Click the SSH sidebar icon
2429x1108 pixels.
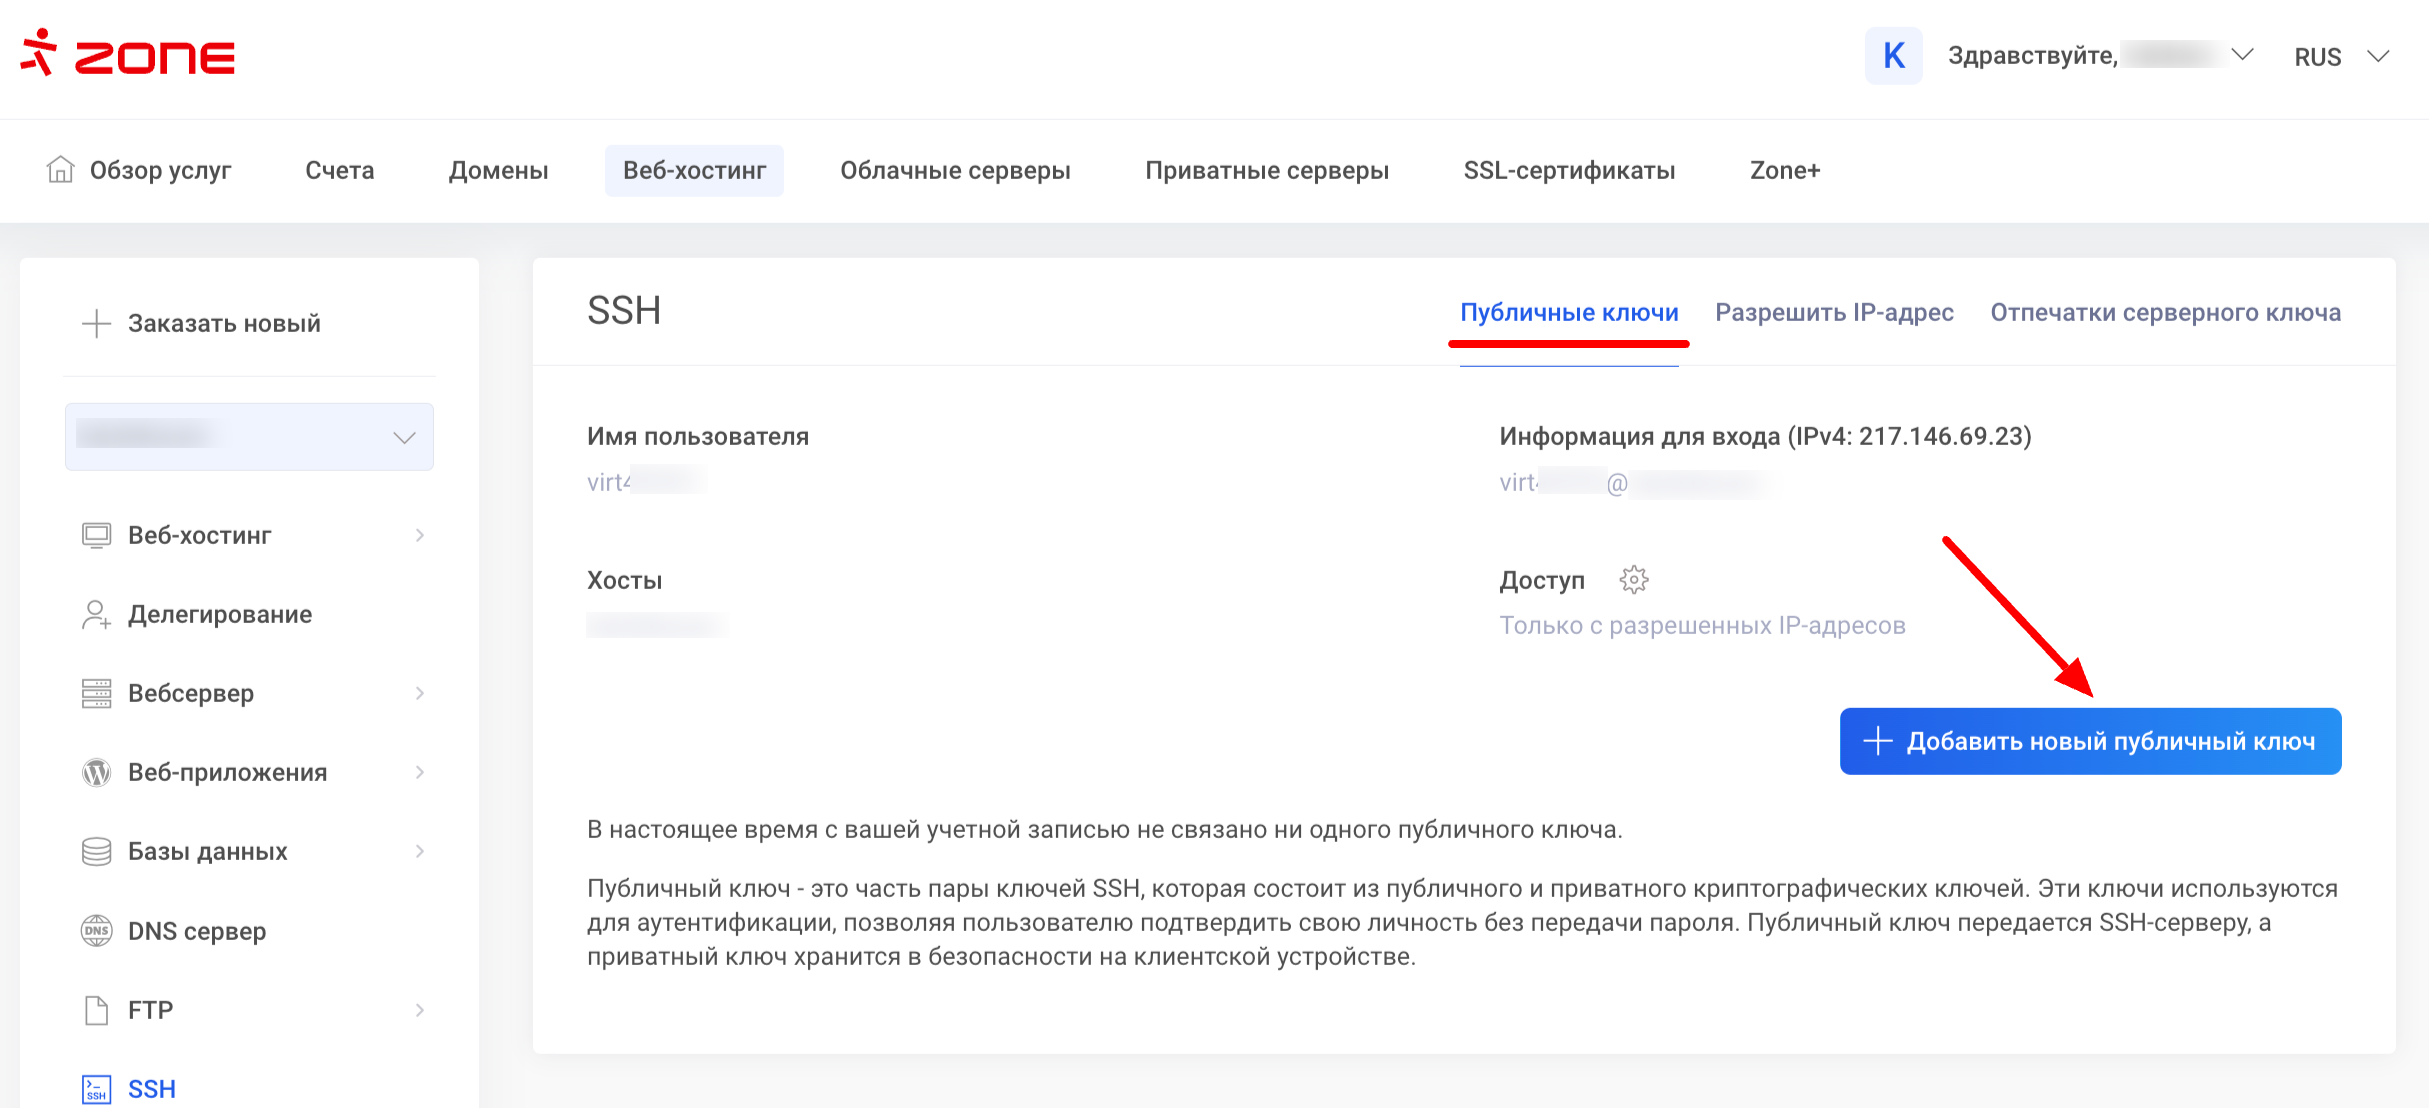(x=96, y=1089)
